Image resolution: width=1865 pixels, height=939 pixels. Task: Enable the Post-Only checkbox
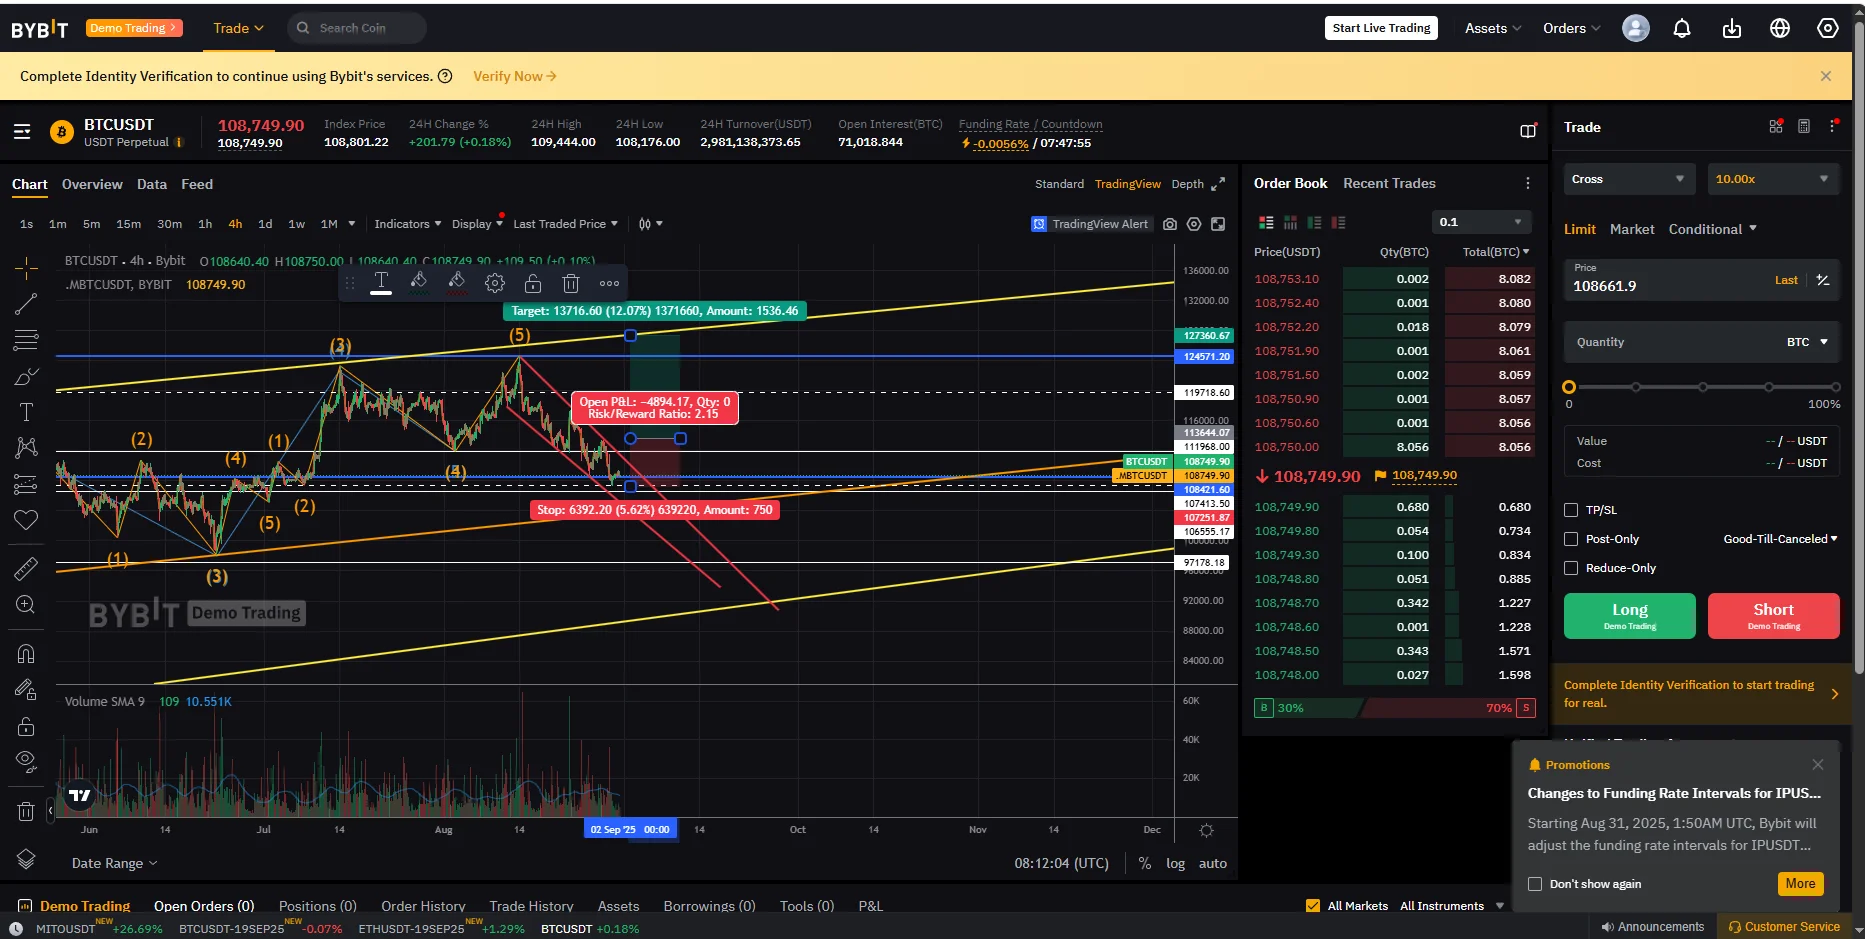point(1571,539)
